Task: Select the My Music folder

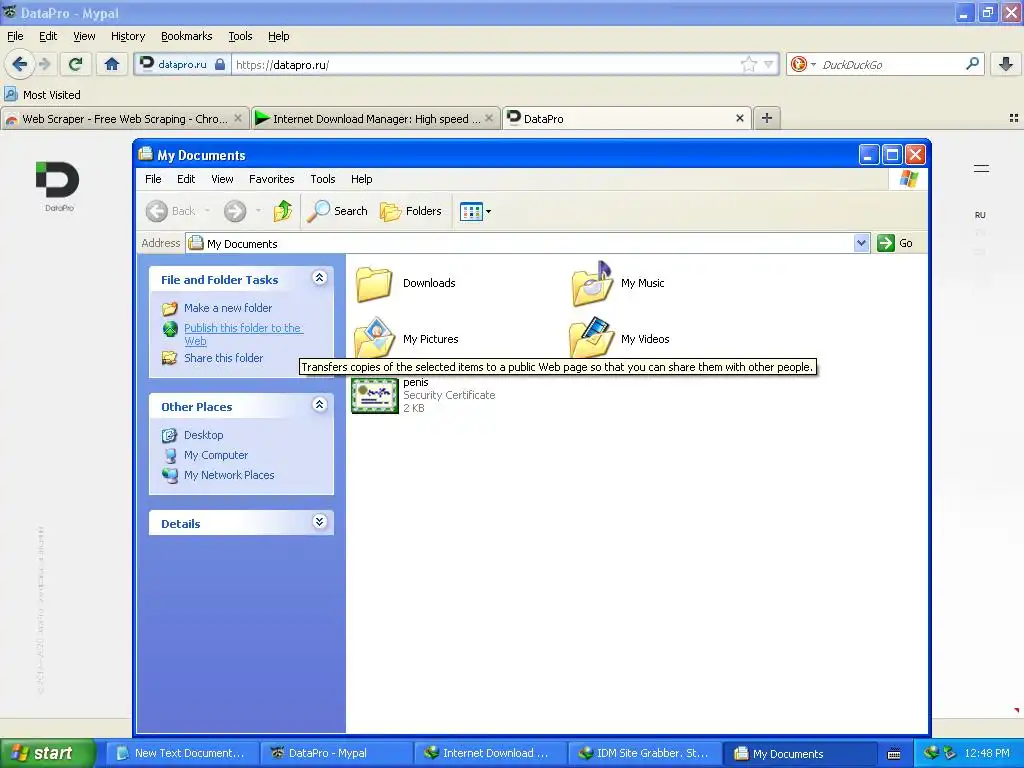Action: (618, 283)
